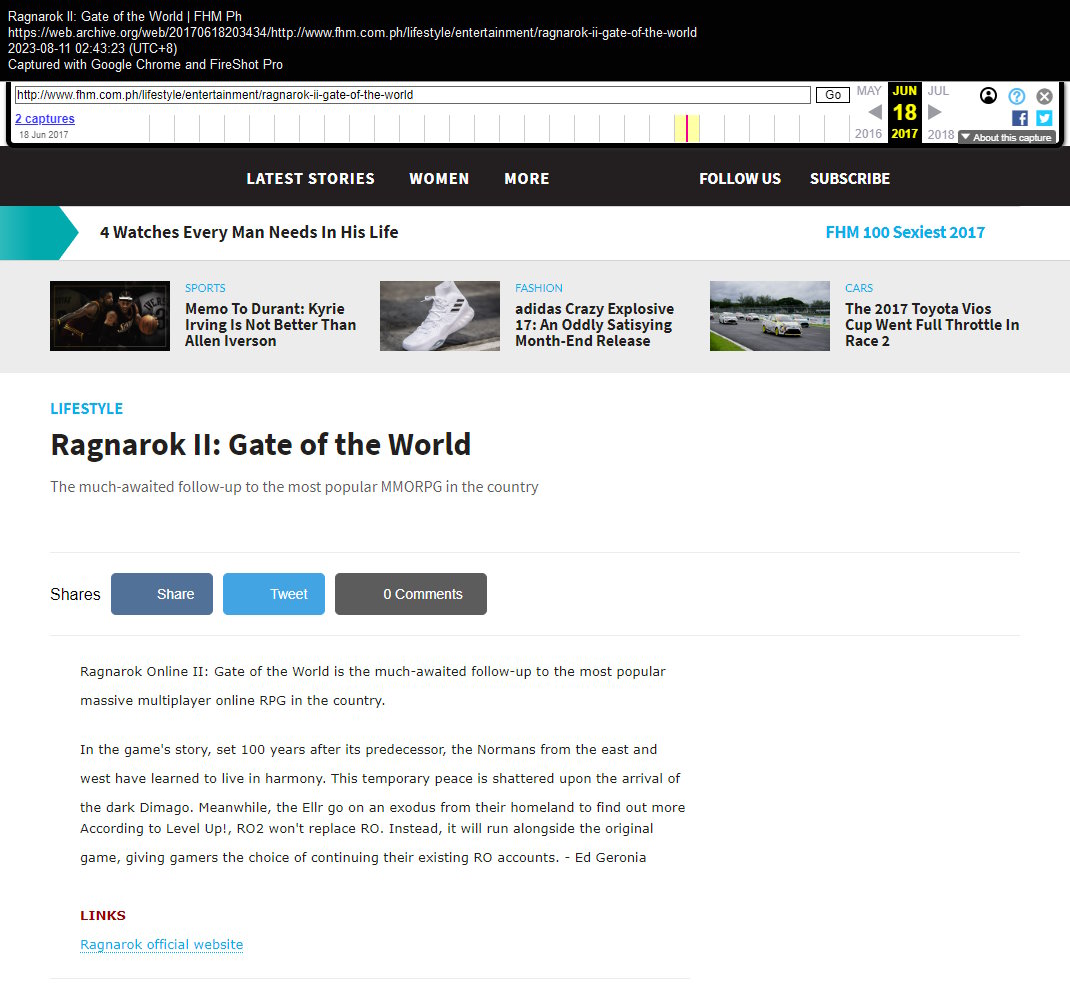Open the Ragnarok official website link

click(162, 944)
